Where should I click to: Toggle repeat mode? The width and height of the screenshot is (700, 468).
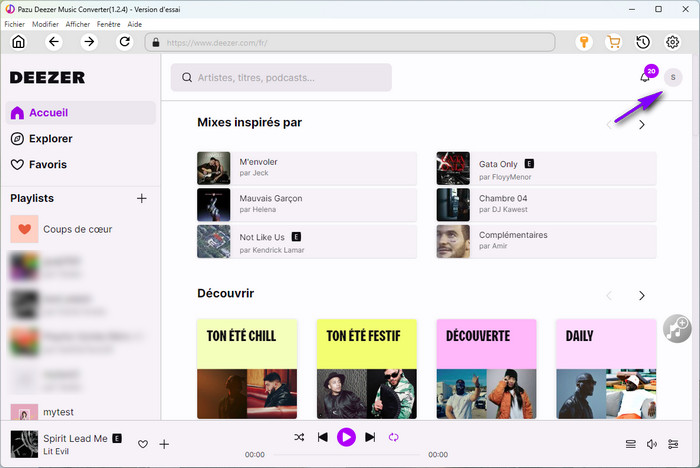(x=393, y=437)
